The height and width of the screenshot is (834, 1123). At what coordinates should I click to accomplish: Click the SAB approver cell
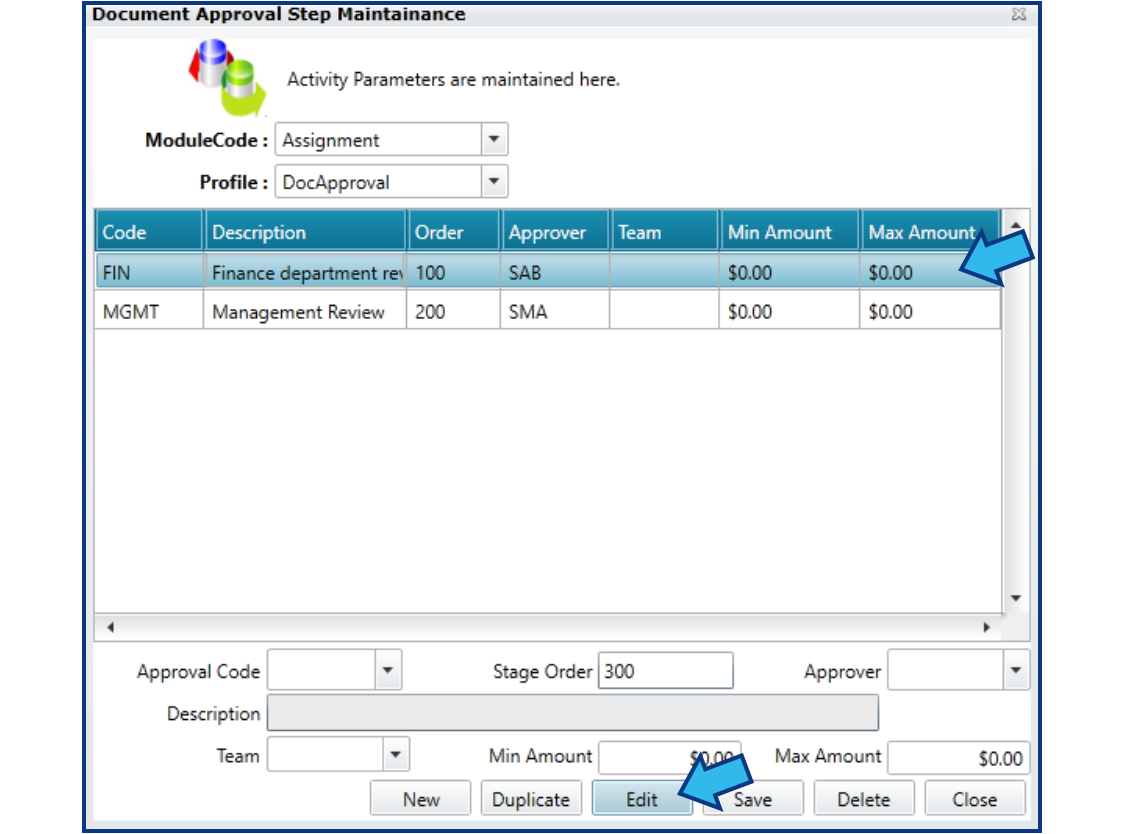pos(555,272)
